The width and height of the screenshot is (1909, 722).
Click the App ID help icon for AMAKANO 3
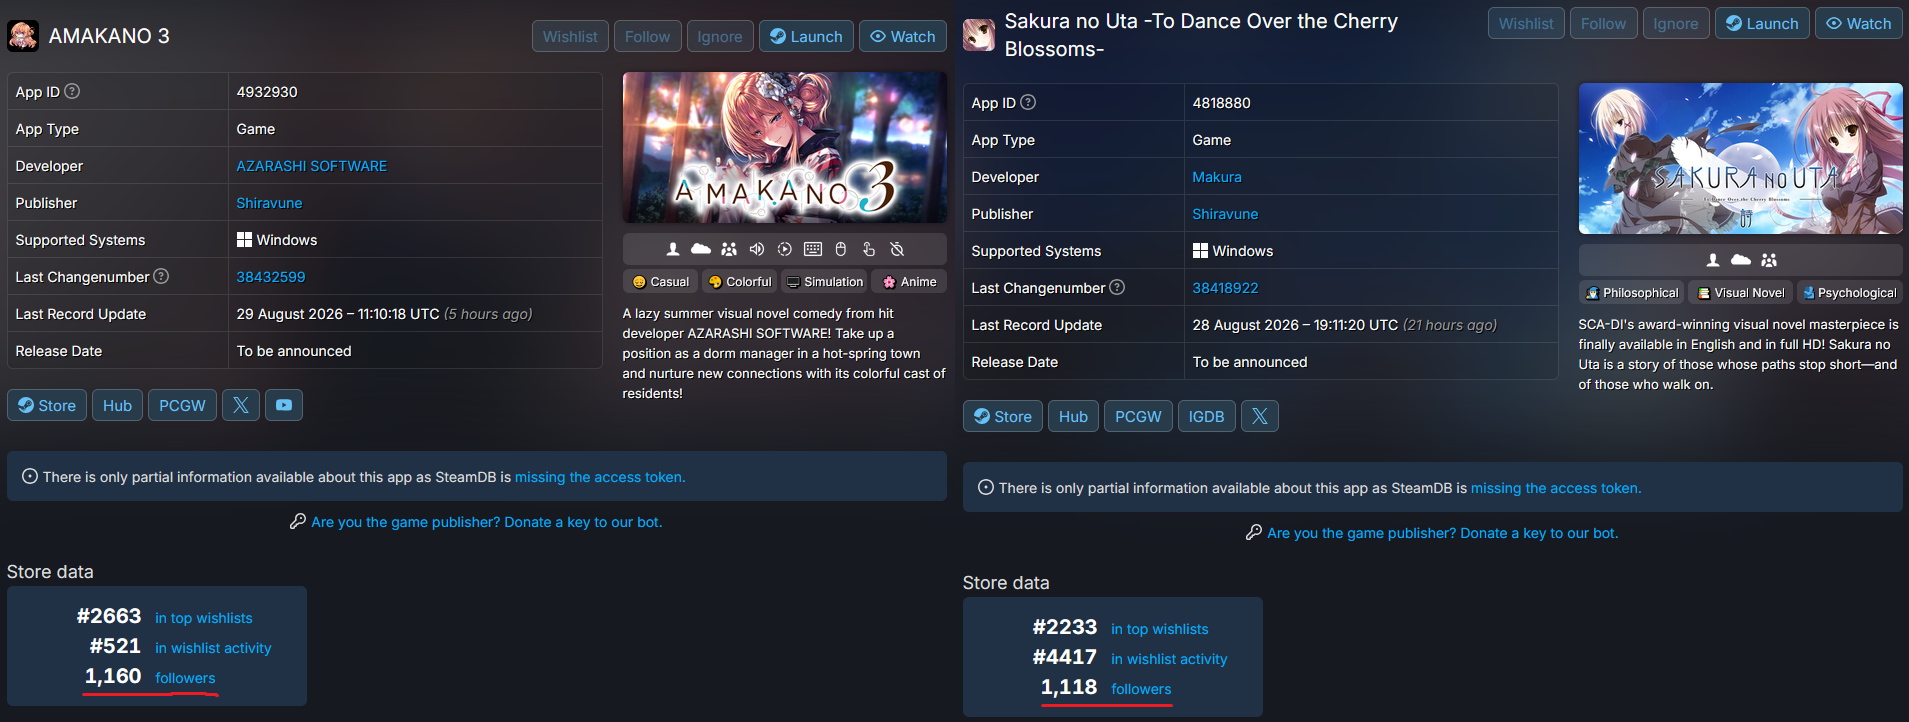72,91
